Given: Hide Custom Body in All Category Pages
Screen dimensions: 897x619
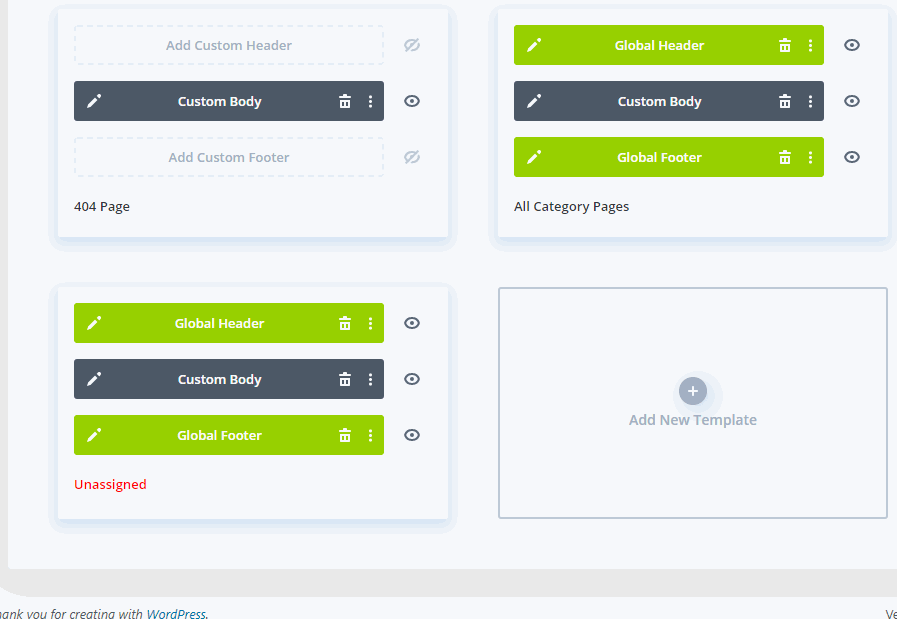Looking at the screenshot, I should pos(852,101).
